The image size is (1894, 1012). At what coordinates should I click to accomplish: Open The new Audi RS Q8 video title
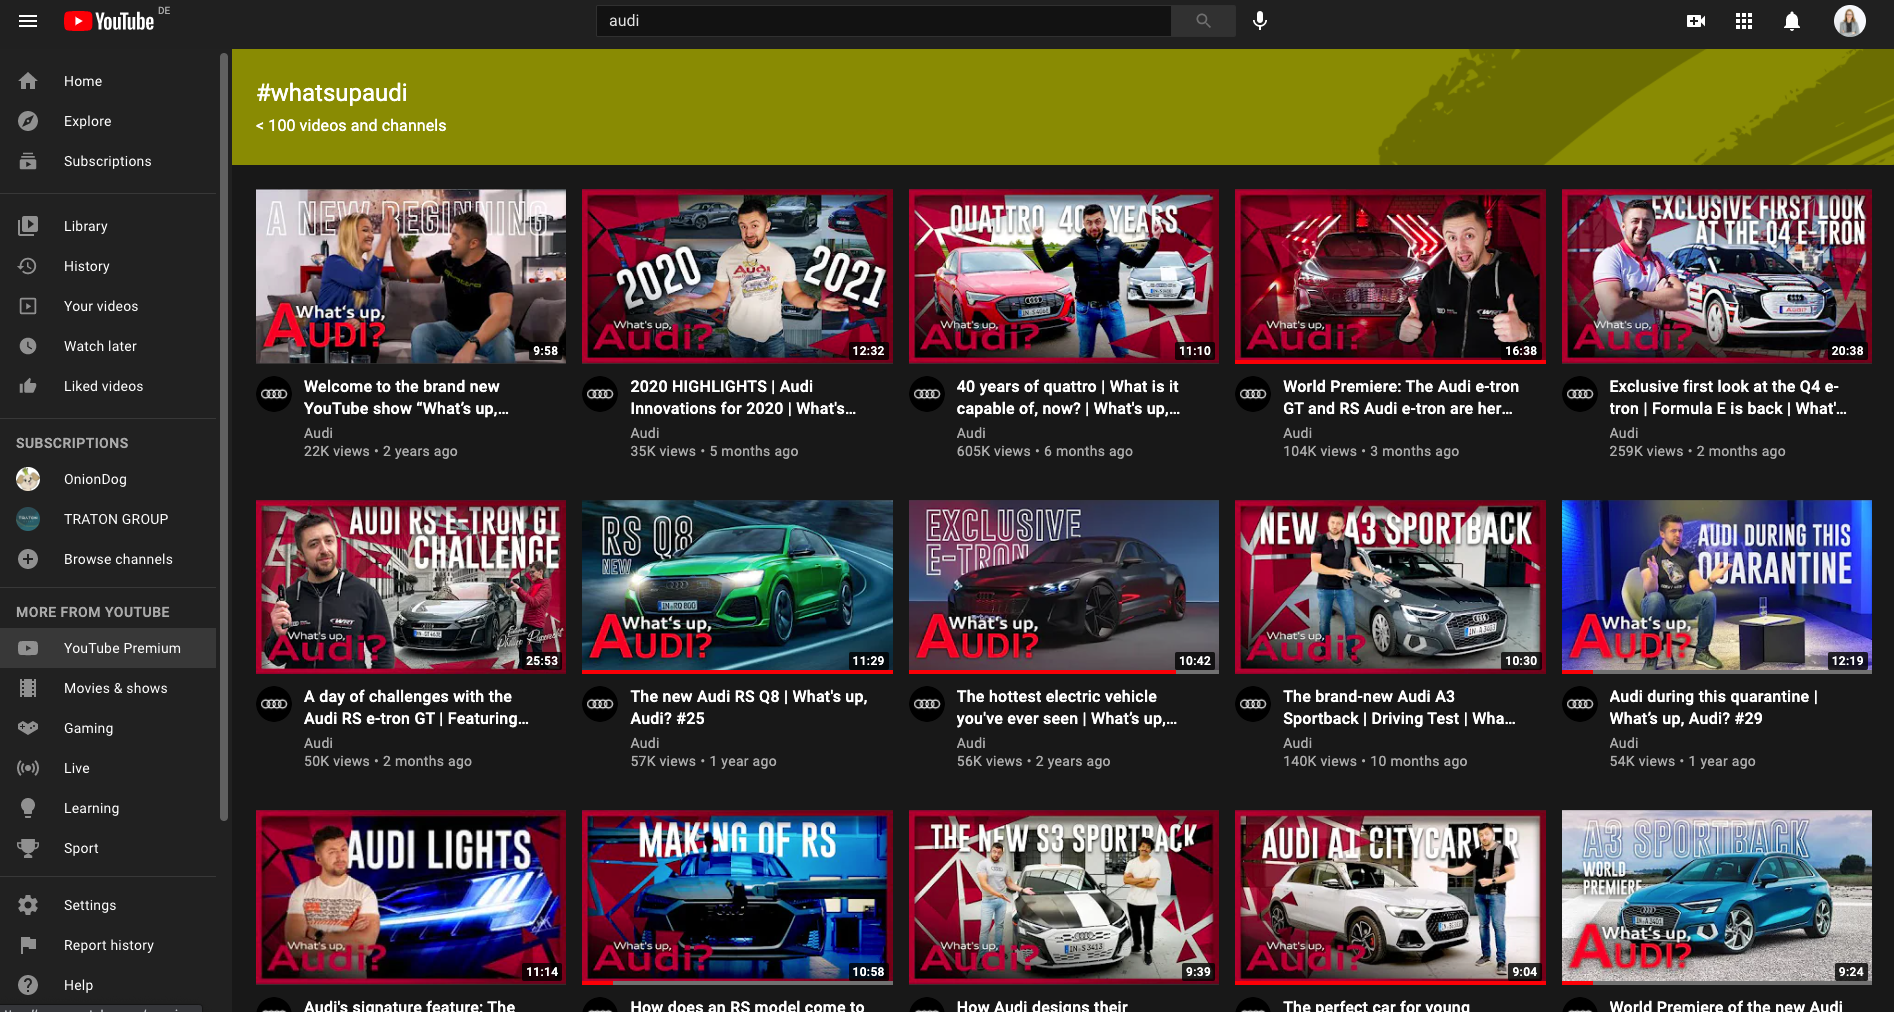click(749, 707)
